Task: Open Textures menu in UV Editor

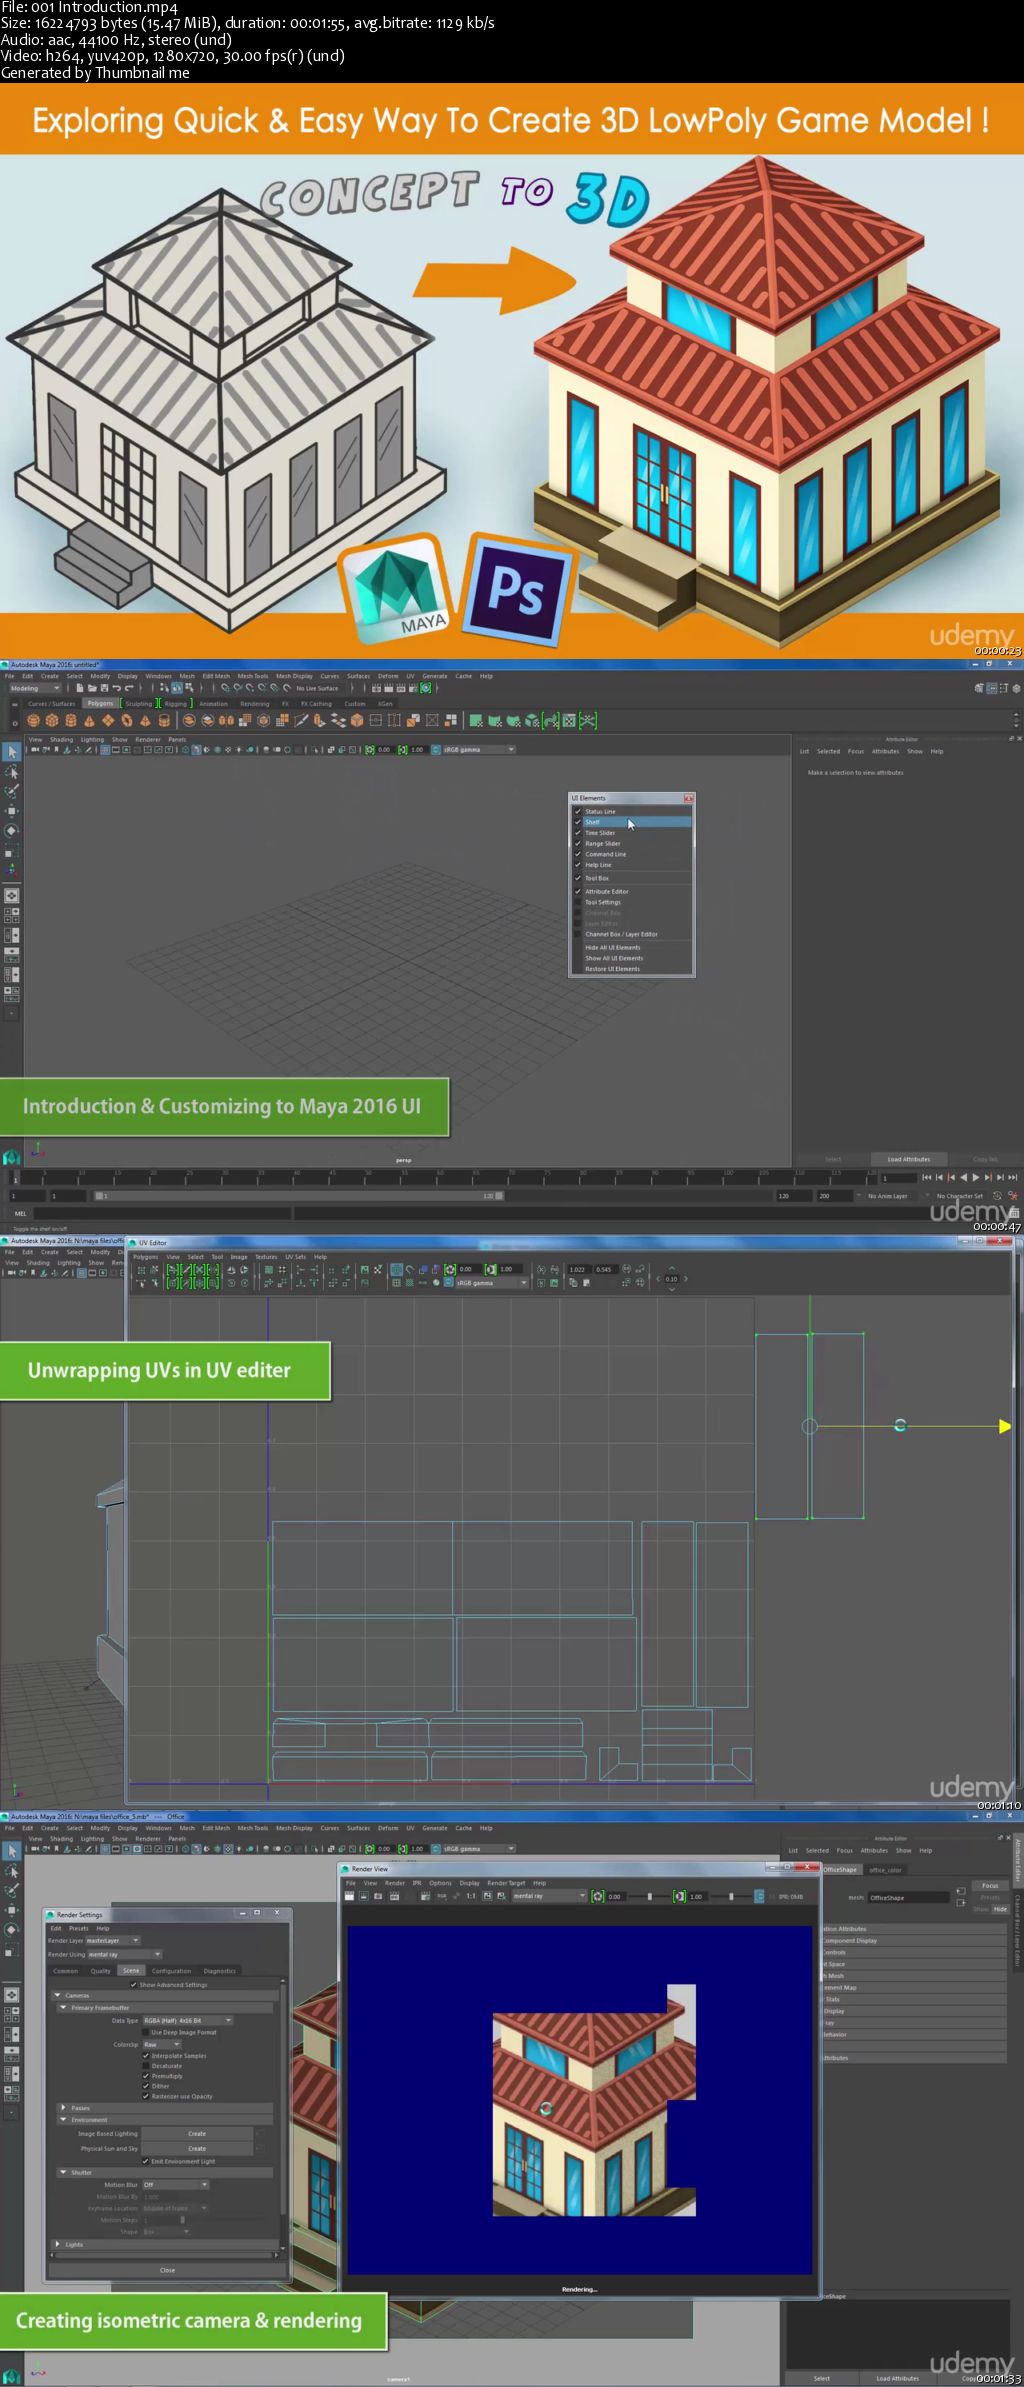Action: 266,1257
